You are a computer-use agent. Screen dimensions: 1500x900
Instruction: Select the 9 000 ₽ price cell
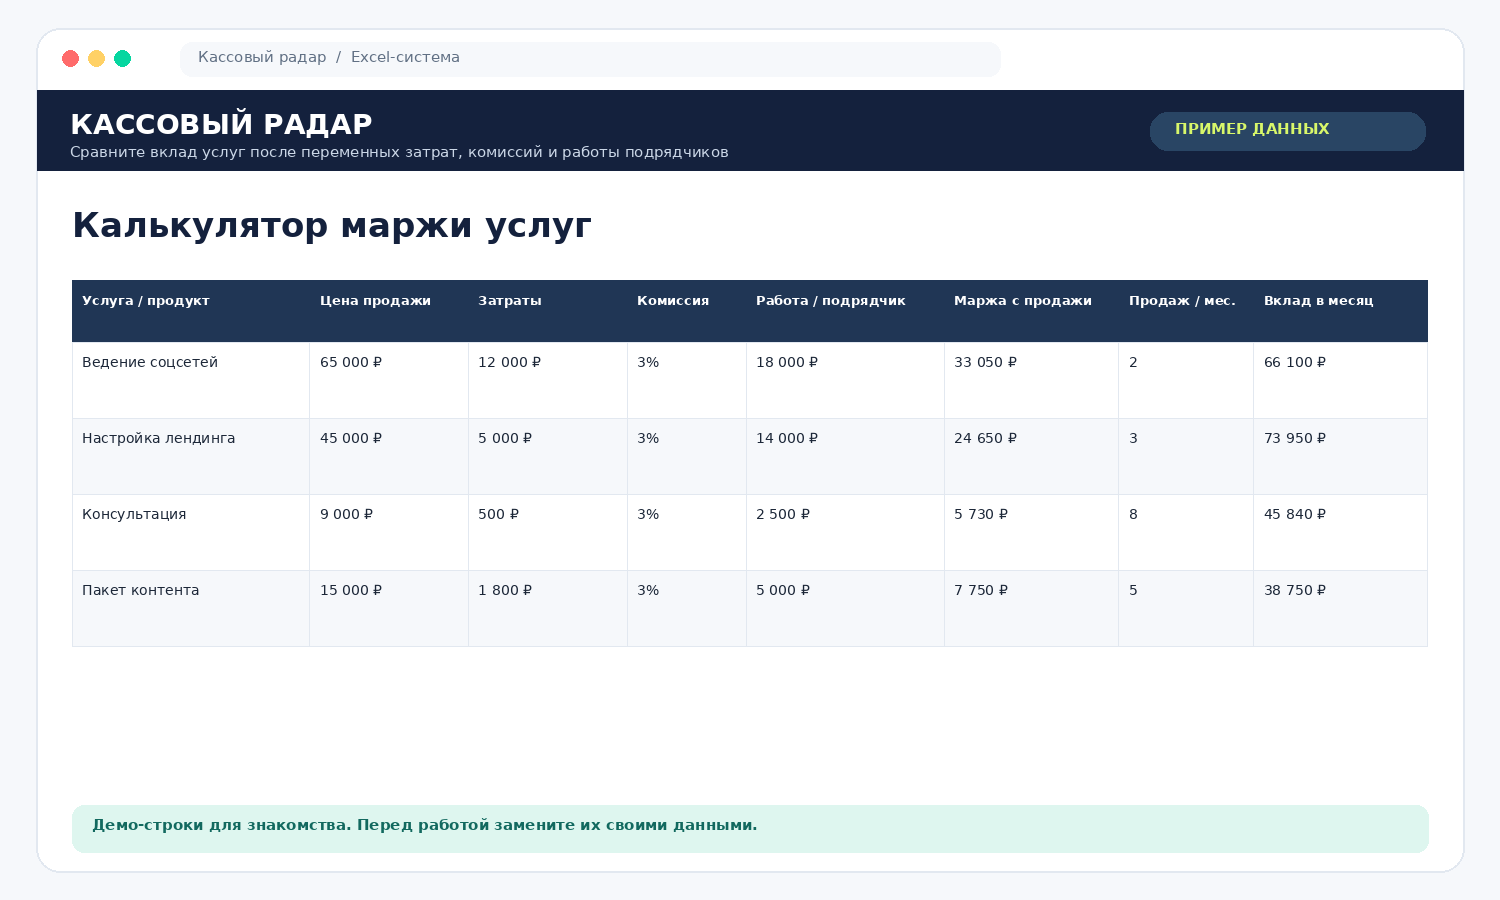(389, 532)
